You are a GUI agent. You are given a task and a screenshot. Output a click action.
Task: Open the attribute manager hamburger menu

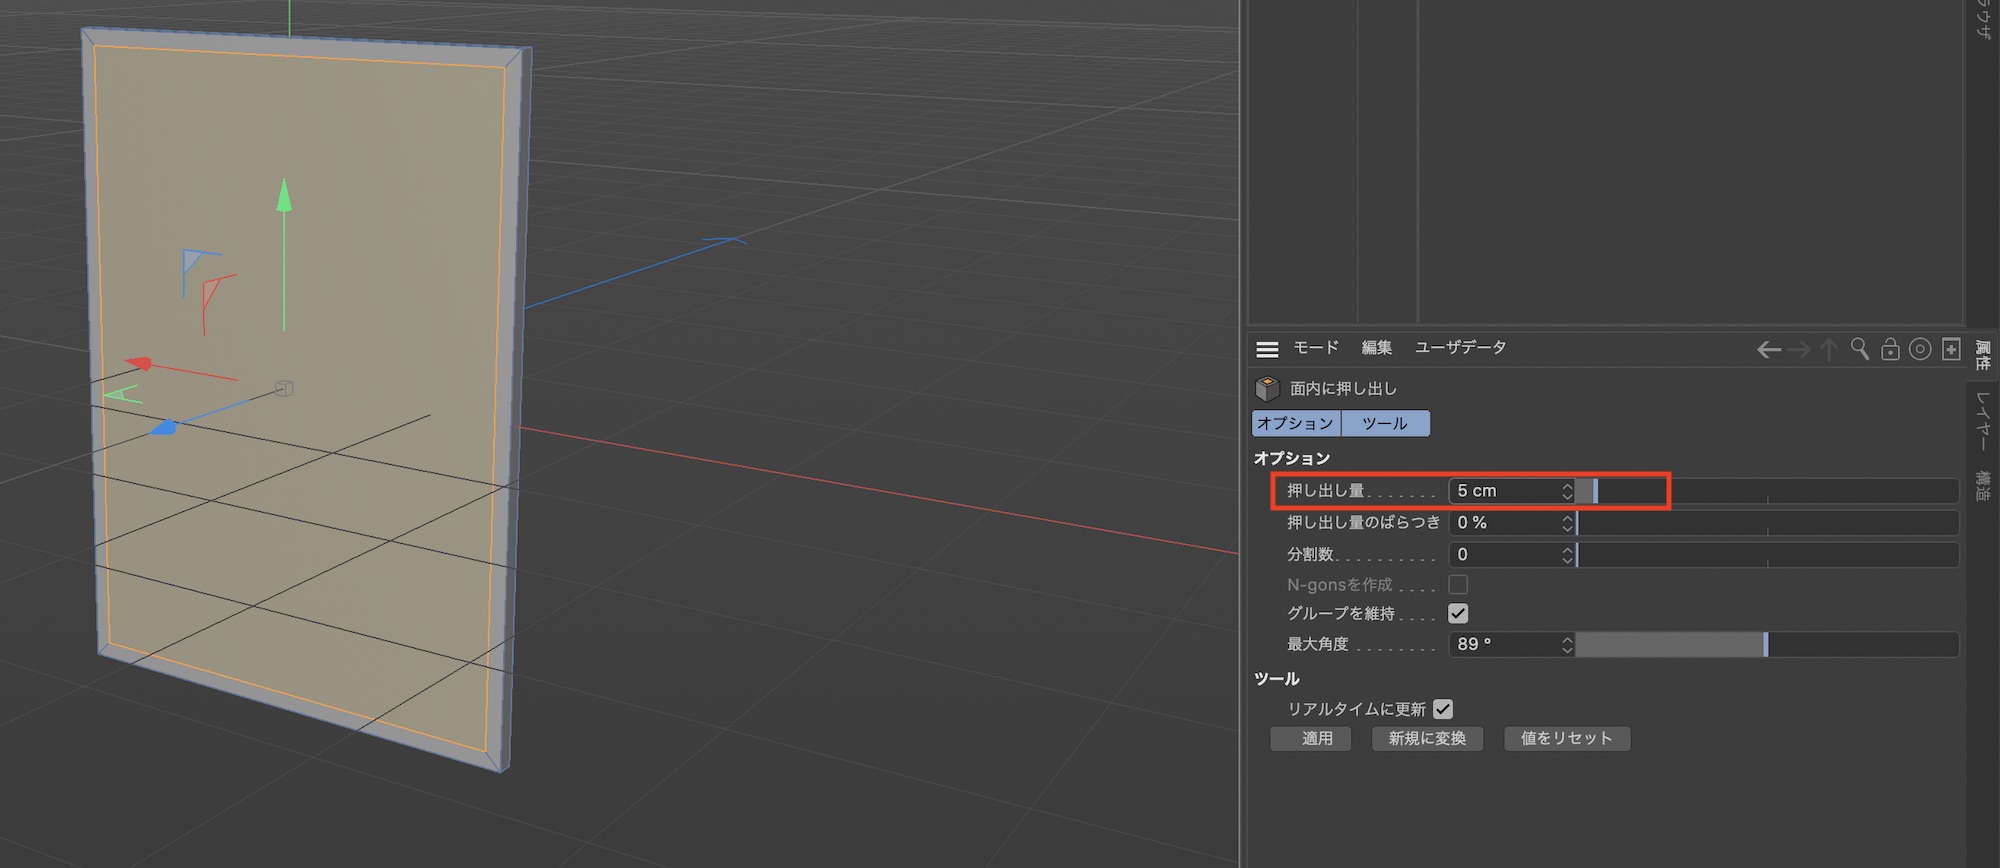pyautogui.click(x=1267, y=349)
